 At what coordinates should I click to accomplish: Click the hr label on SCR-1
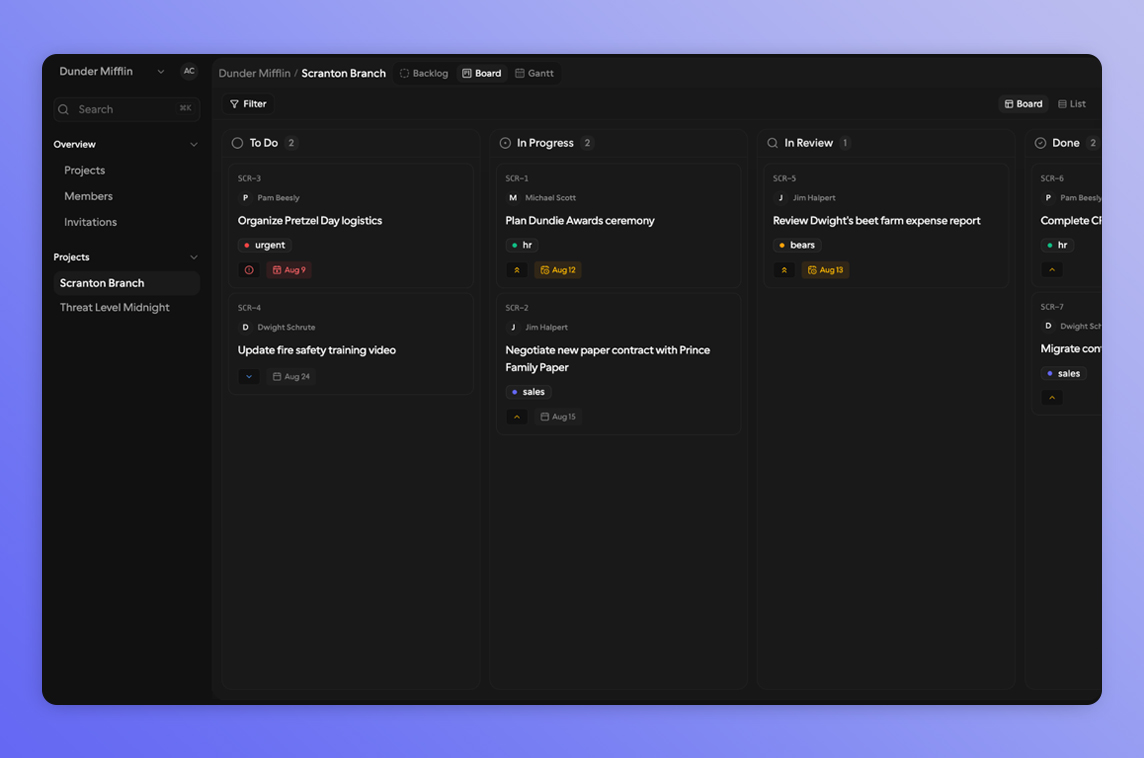522,245
